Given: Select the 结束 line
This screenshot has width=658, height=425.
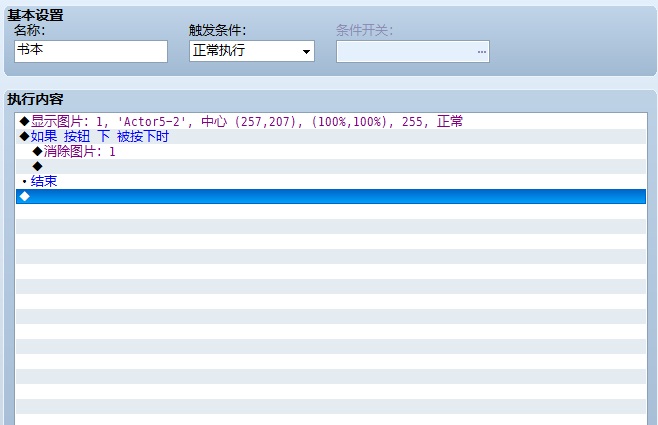Looking at the screenshot, I should coord(331,181).
